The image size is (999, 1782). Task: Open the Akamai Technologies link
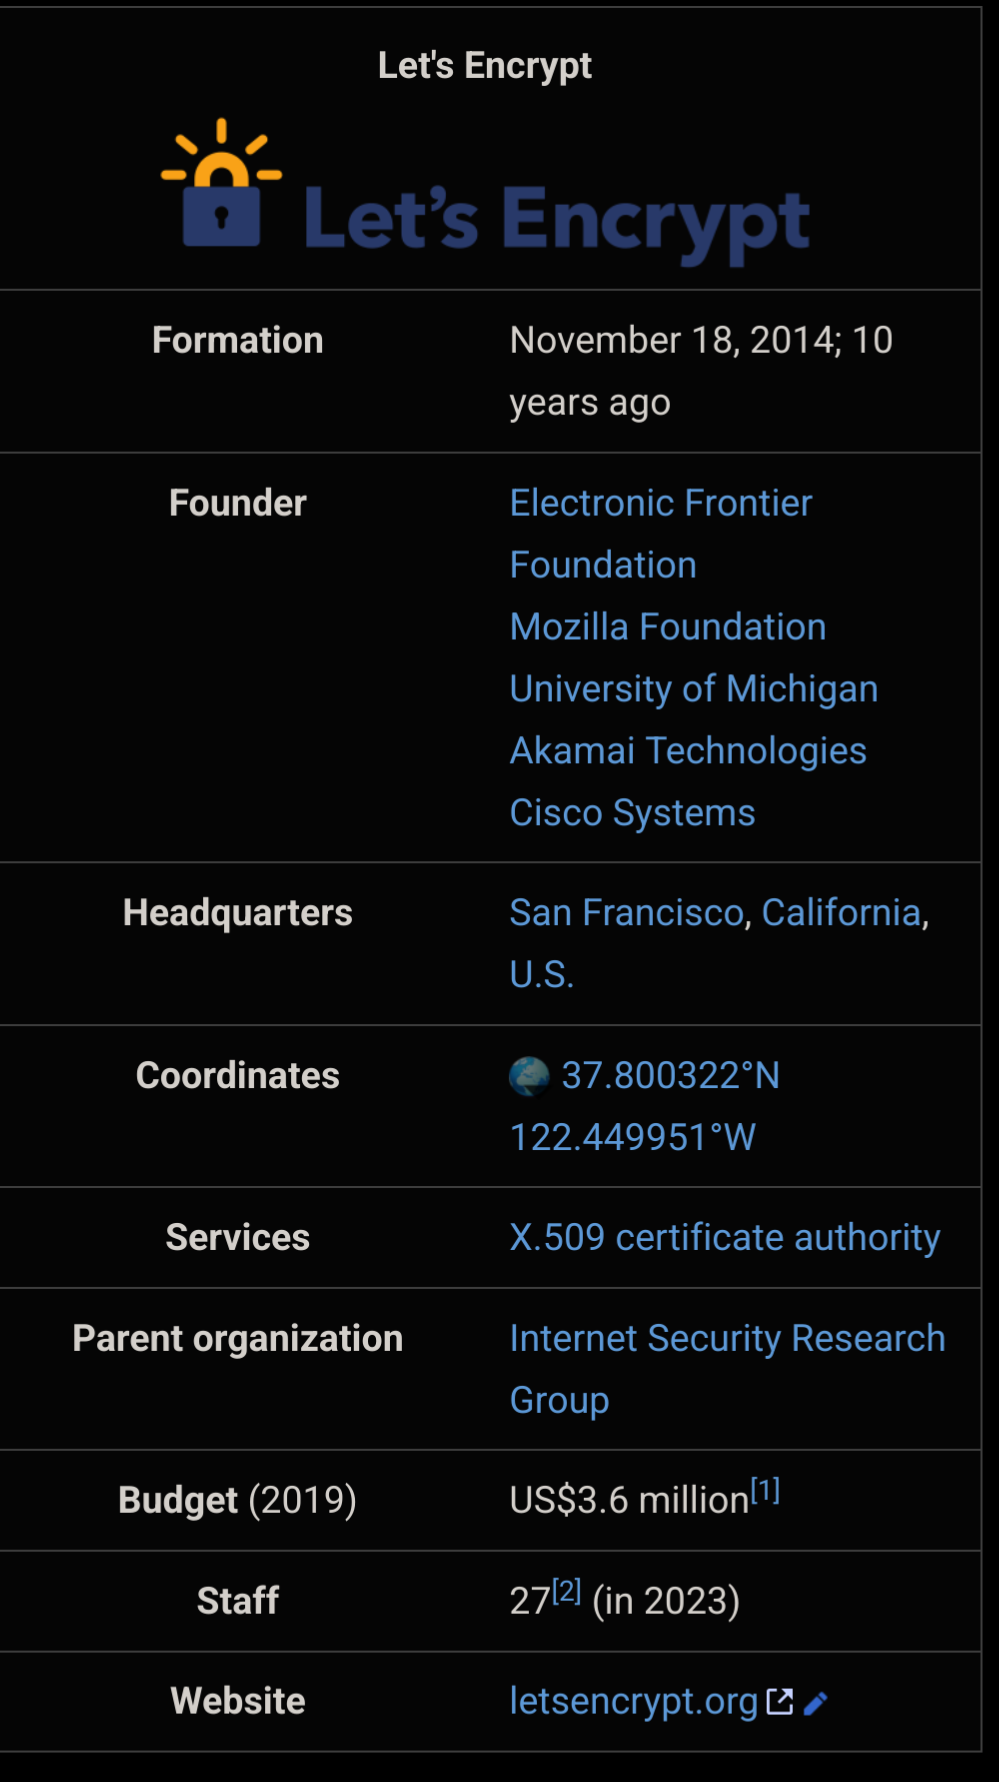(687, 751)
